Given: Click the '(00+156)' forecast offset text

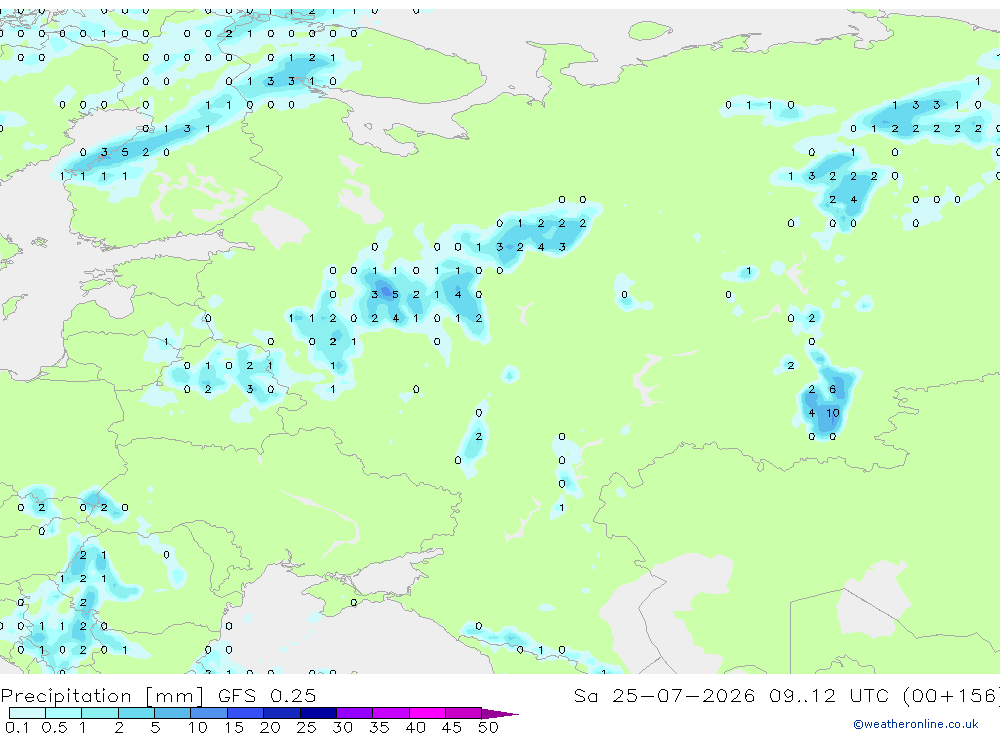Looking at the screenshot, I should tap(951, 695).
